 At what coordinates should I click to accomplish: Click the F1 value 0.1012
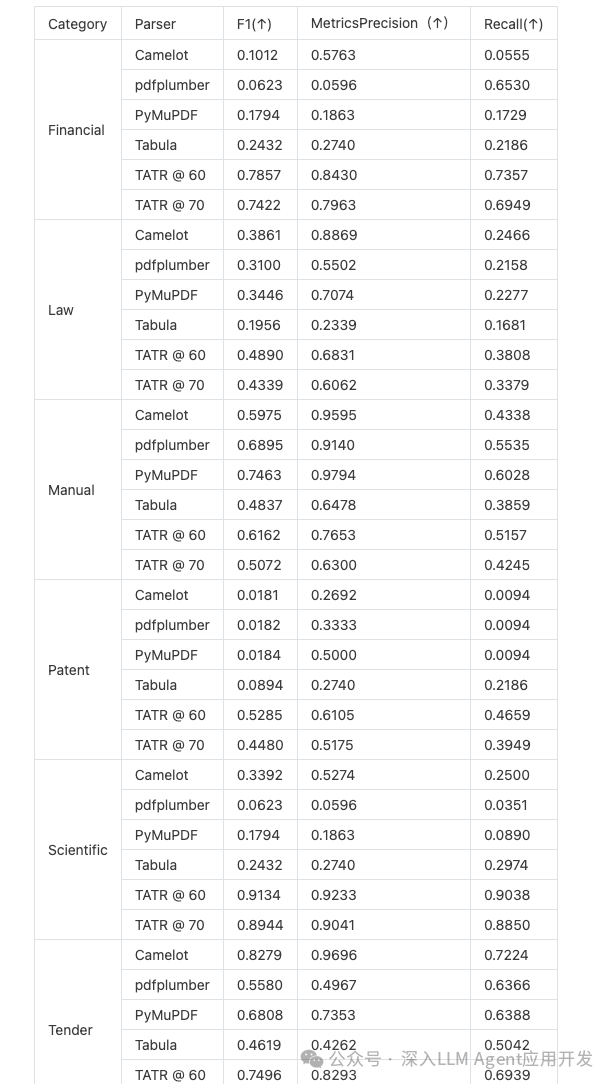tap(259, 55)
